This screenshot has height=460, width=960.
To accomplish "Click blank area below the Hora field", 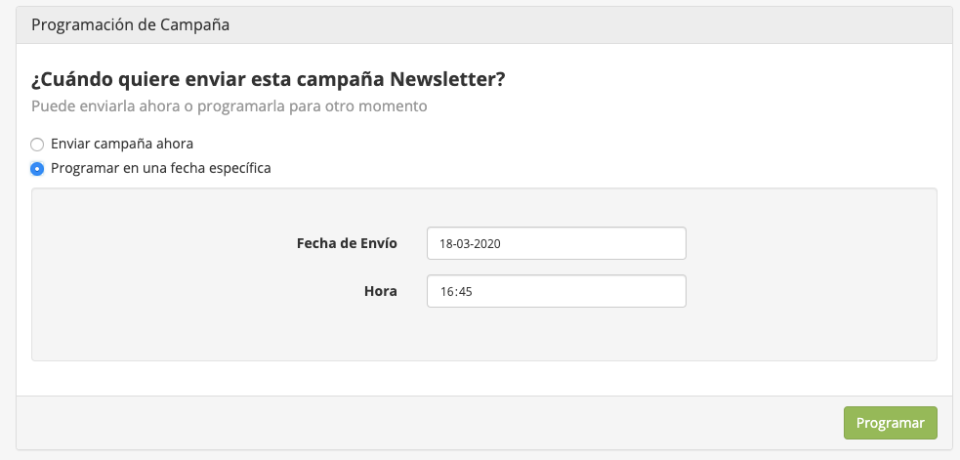I will [x=556, y=335].
